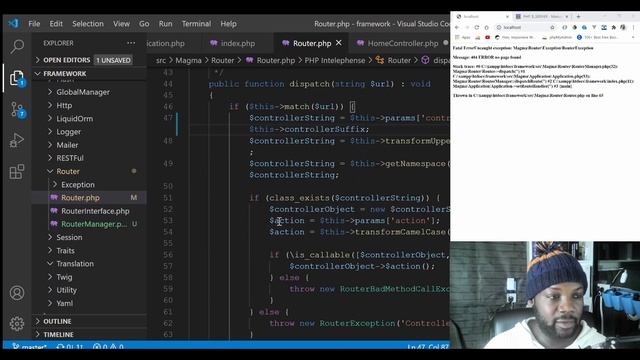Open Explorer more actions ellipsis
640x360 pixels.
coord(131,43)
